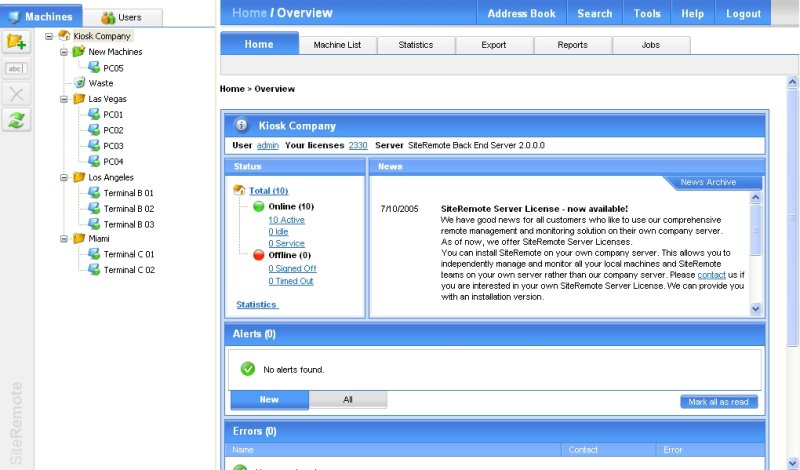Open the Address Book menu
Screen dimensions: 800x470
[x=520, y=14]
